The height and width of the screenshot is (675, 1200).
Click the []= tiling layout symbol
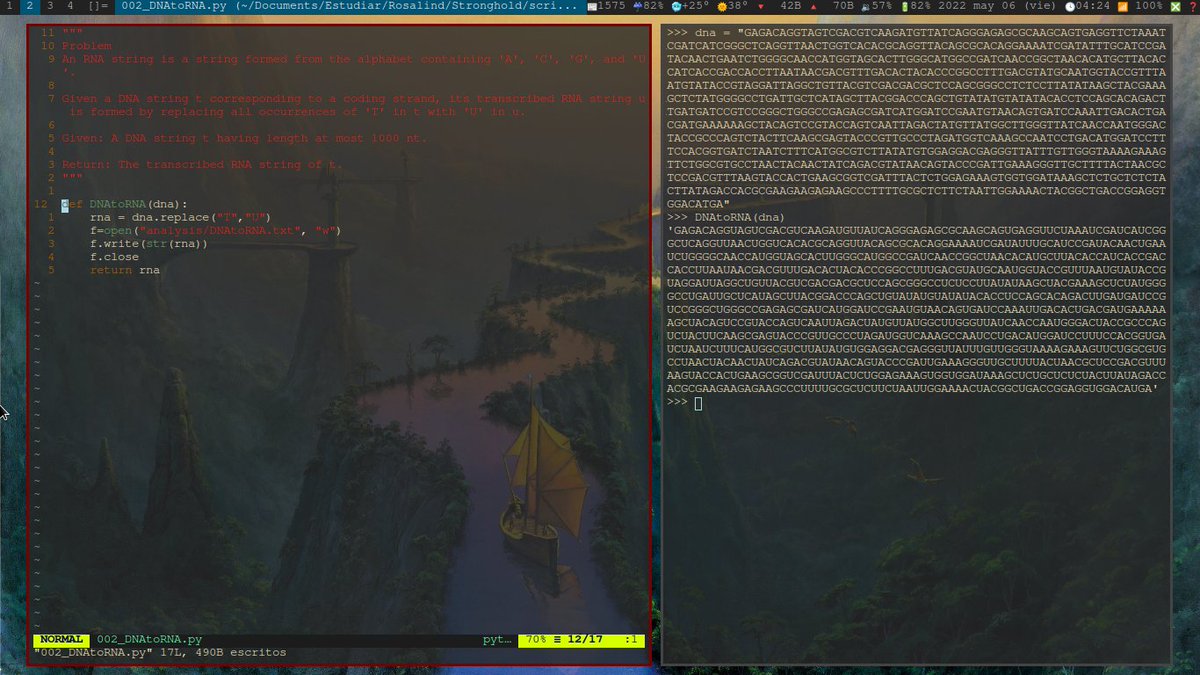click(x=97, y=6)
